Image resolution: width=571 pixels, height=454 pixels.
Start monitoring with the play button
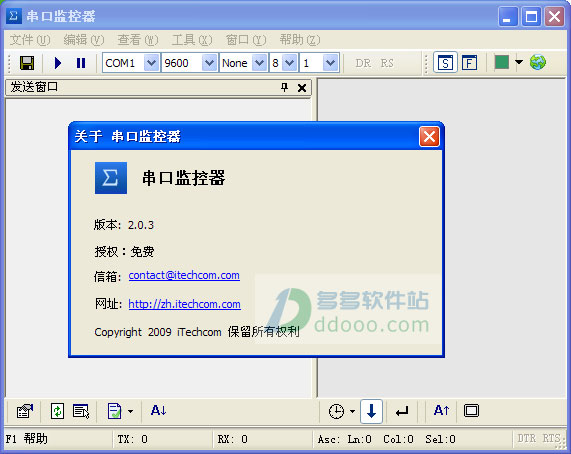58,63
